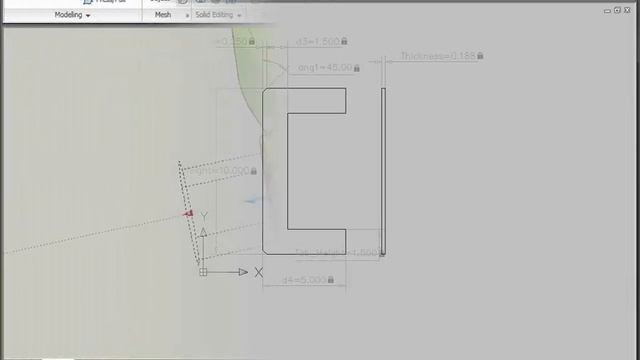The width and height of the screenshot is (640, 360).
Task: Select the thin vertical thickness rectangle
Action: click(x=383, y=171)
